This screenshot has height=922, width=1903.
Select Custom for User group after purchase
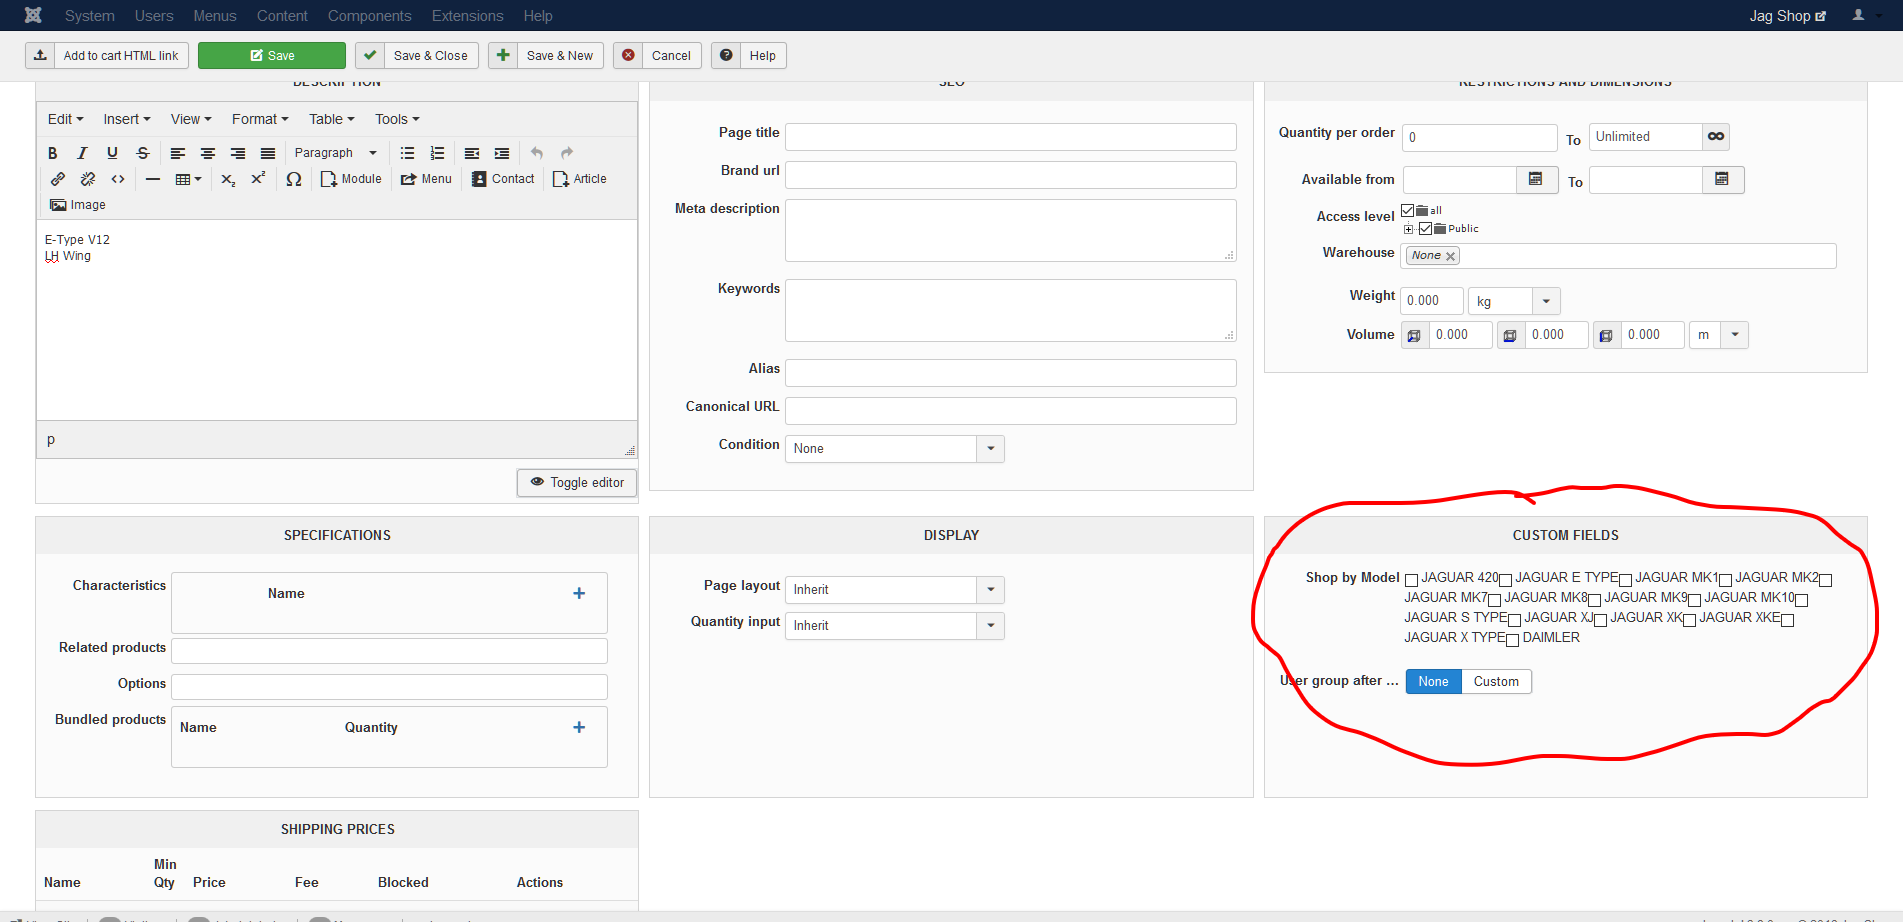point(1495,682)
